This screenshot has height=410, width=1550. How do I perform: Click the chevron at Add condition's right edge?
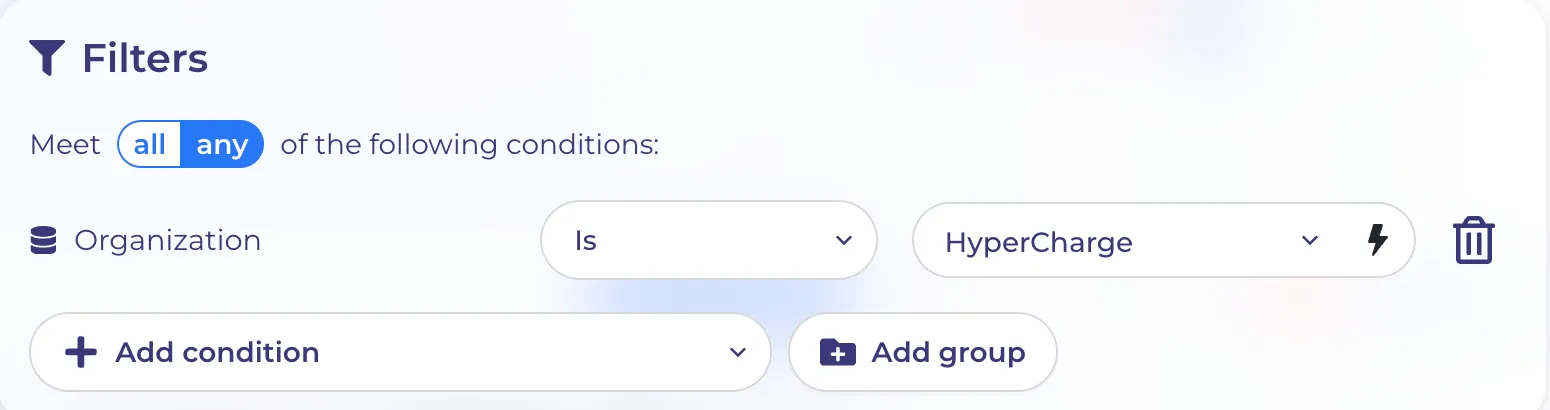point(738,352)
